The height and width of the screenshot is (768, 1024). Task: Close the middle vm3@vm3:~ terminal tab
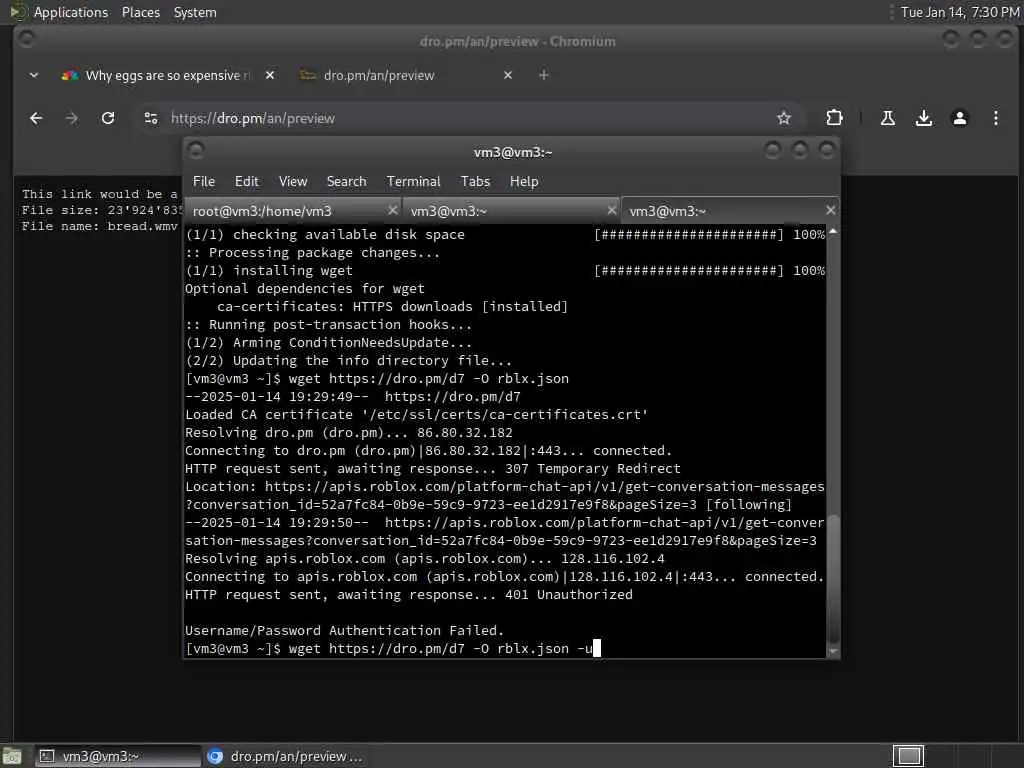point(611,210)
